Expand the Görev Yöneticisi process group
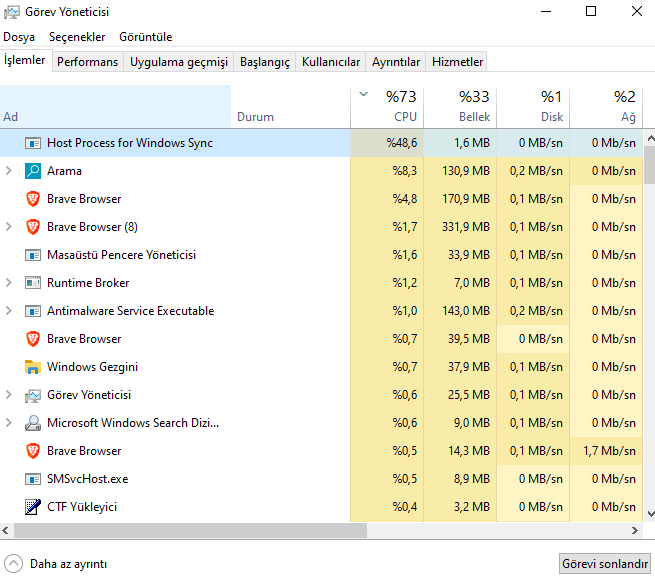 (8, 395)
